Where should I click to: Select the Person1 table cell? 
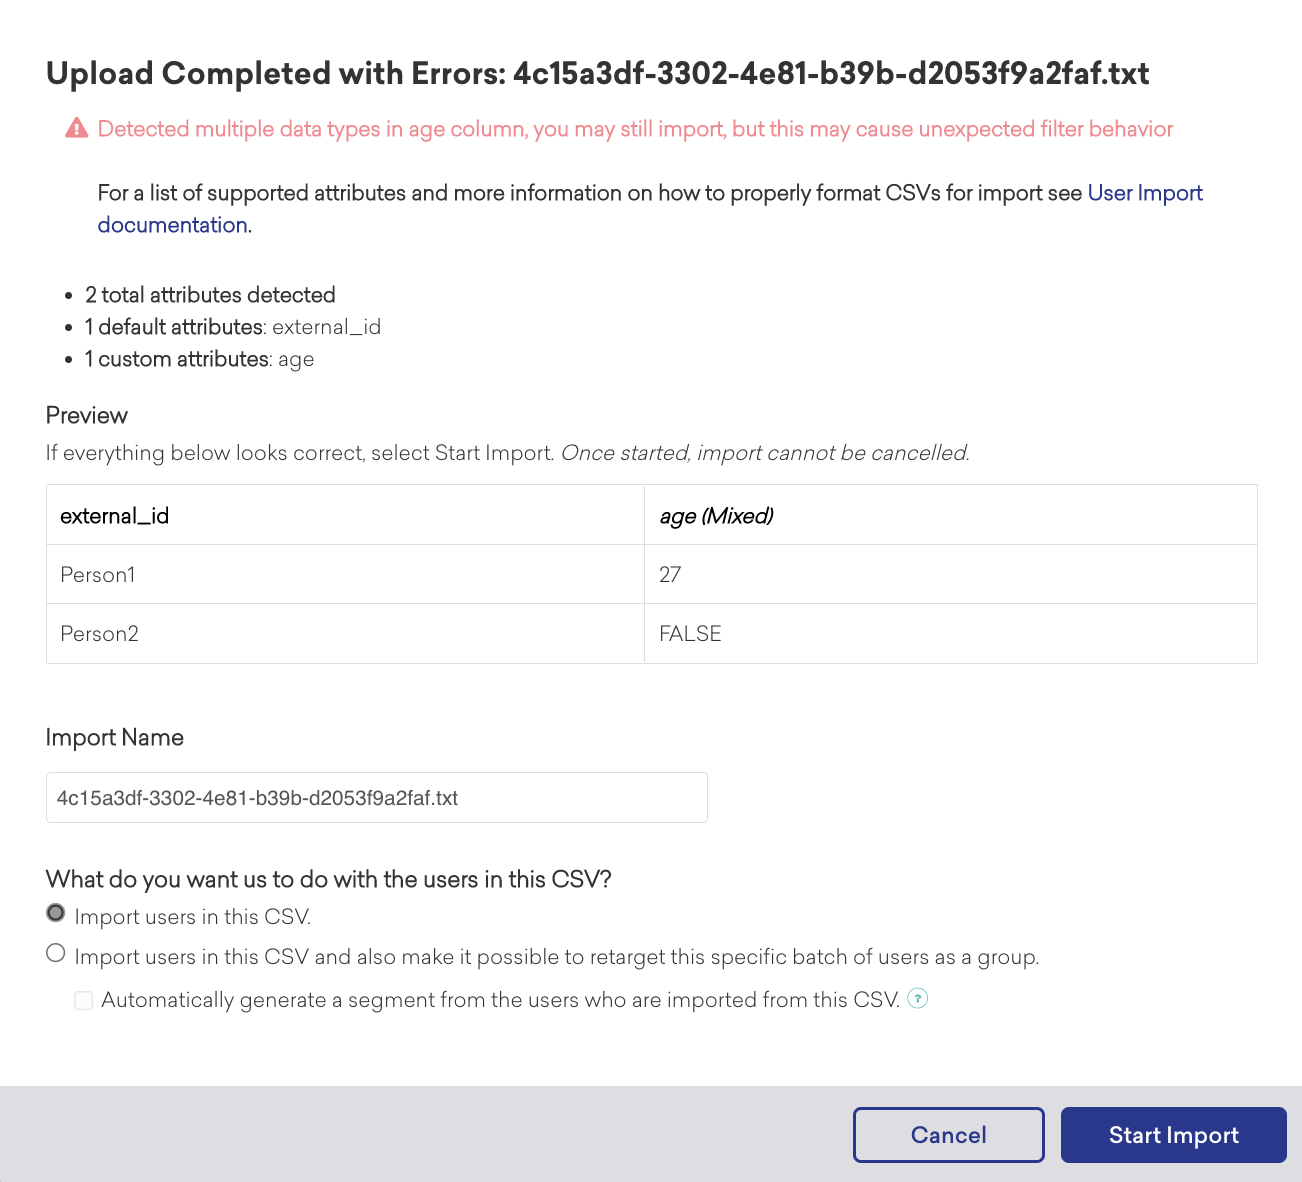(x=345, y=574)
